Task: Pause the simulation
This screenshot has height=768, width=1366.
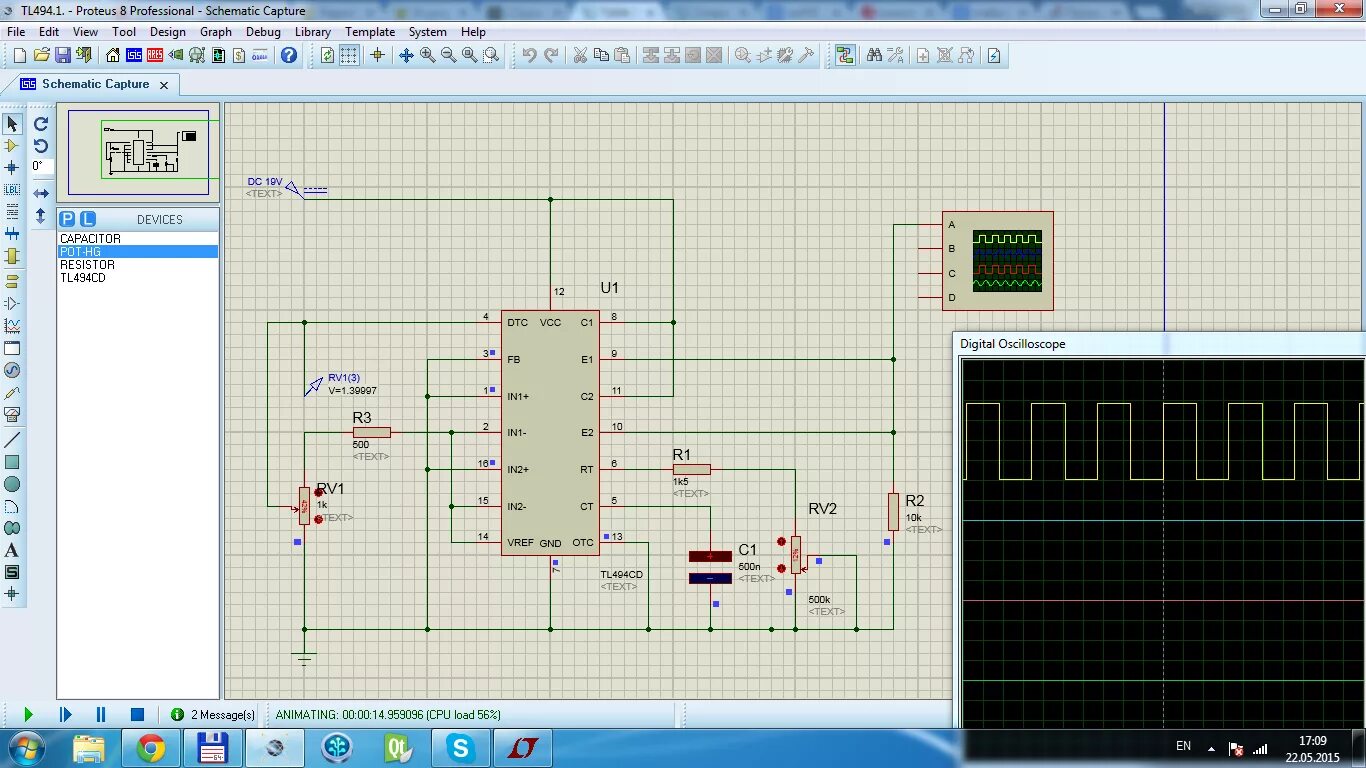Action: (101, 714)
